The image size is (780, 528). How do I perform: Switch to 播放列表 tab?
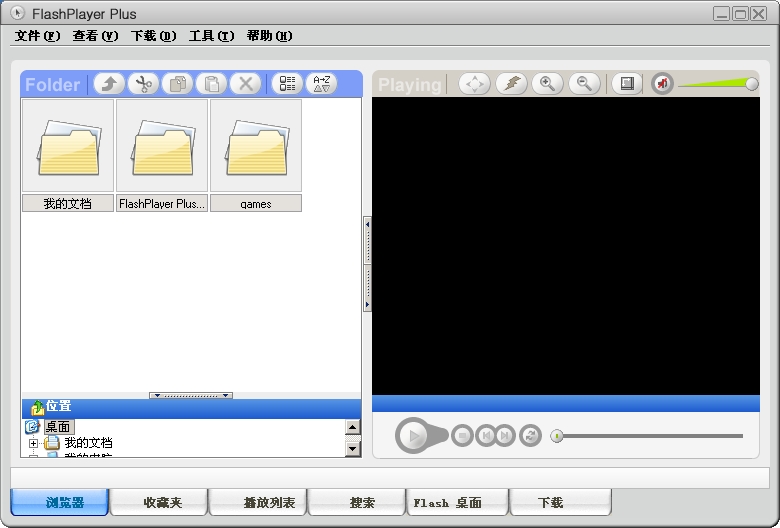(258, 502)
